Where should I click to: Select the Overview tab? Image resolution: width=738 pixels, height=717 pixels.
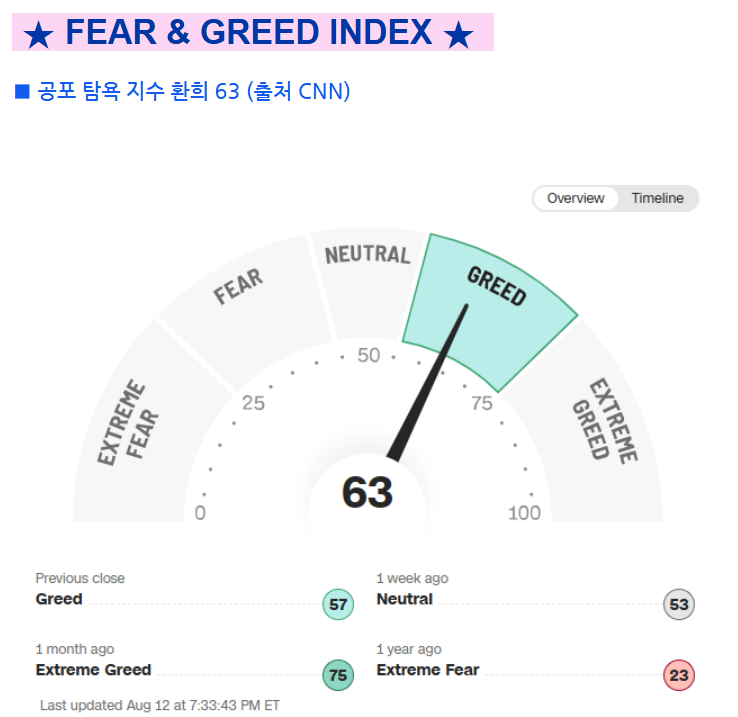pos(575,198)
